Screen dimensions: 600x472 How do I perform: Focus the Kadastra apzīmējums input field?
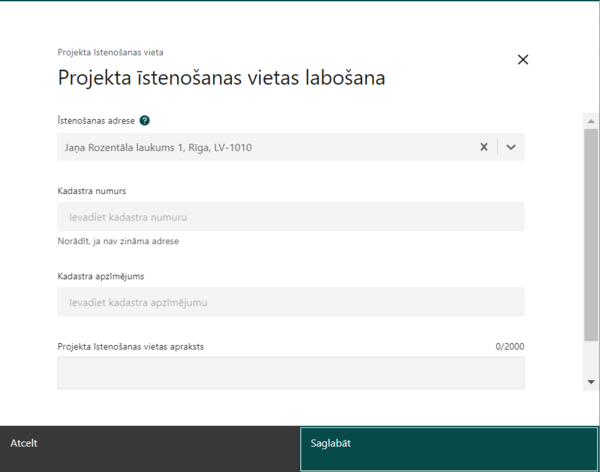pos(291,302)
